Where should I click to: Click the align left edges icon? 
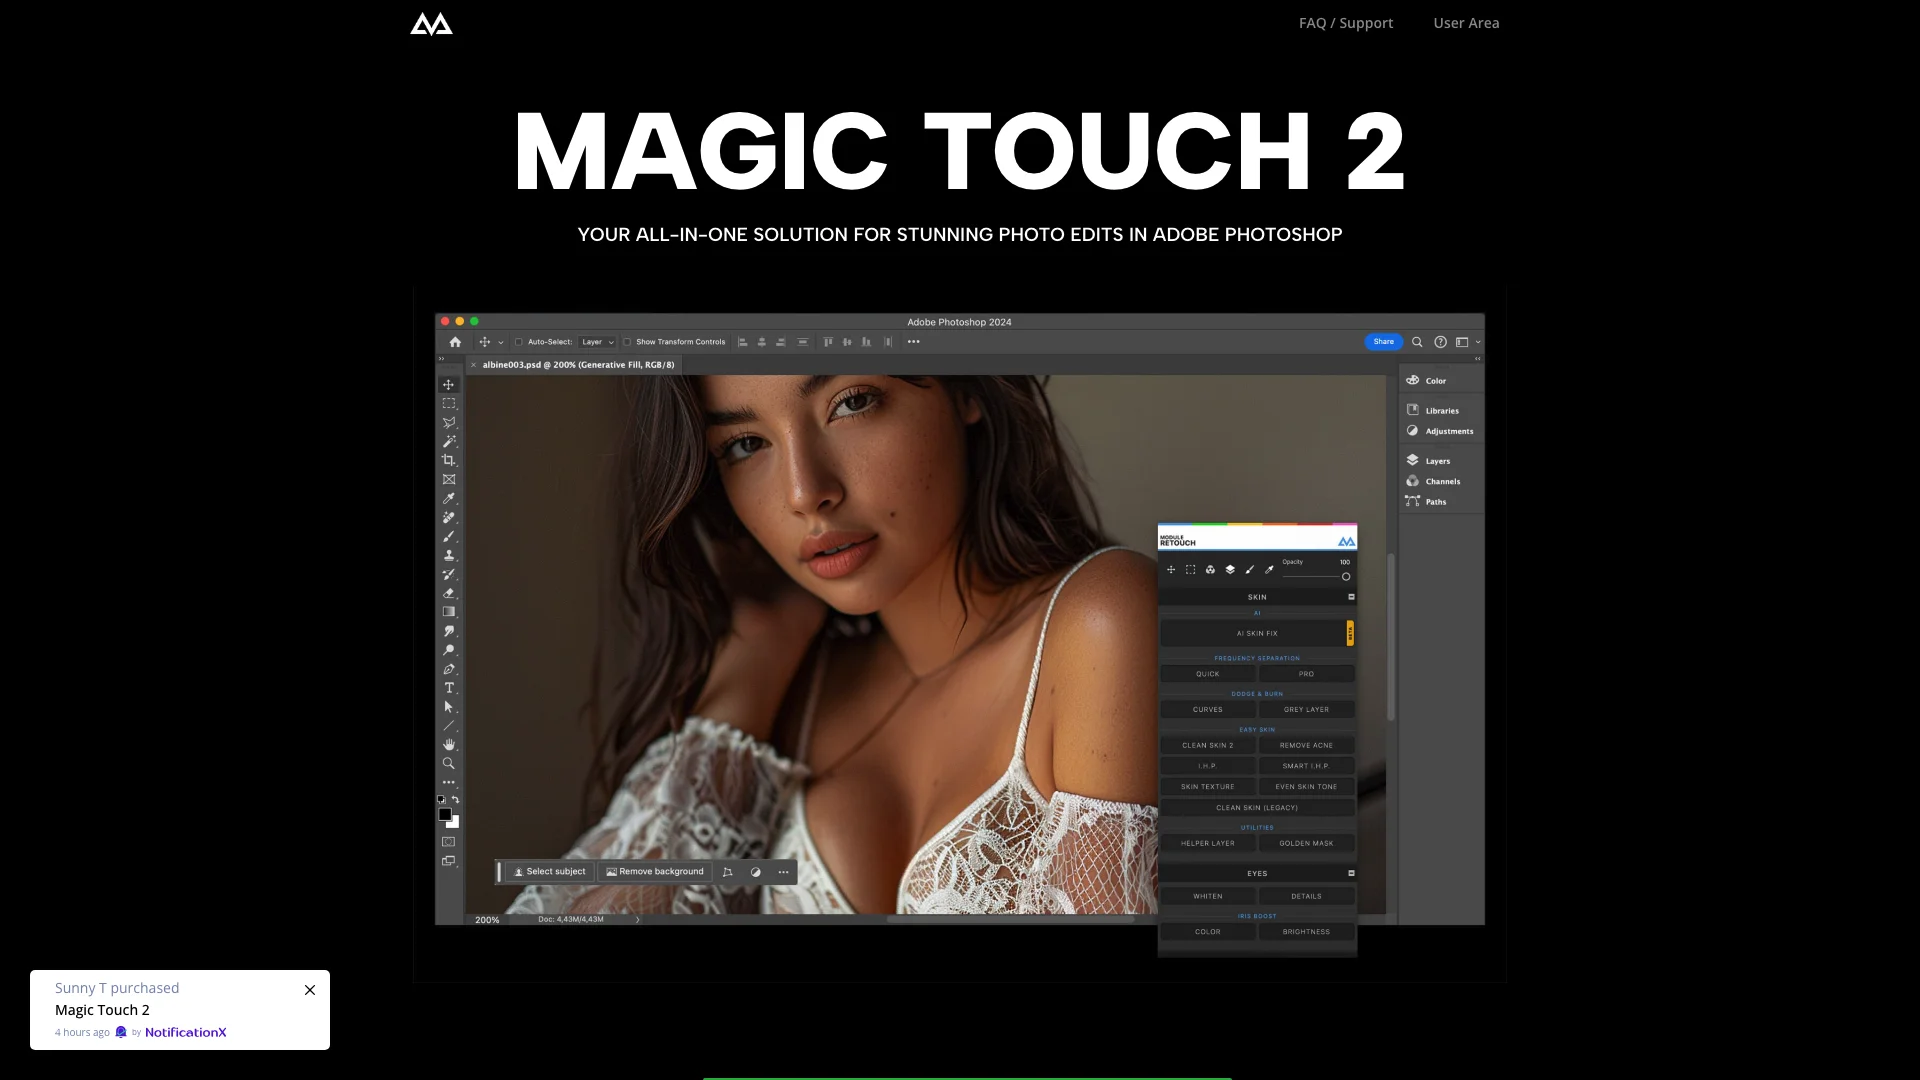click(x=743, y=342)
